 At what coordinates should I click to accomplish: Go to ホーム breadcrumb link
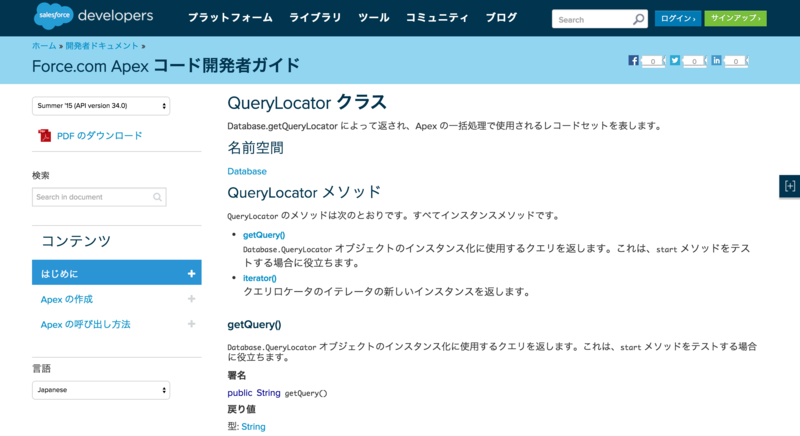click(44, 46)
